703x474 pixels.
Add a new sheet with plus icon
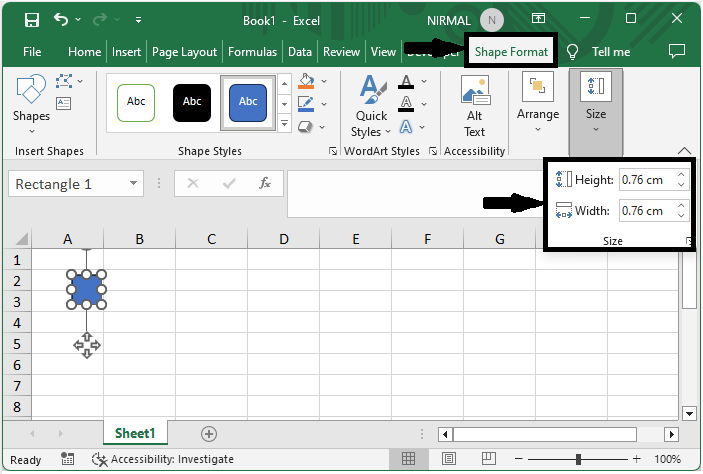[x=209, y=434]
